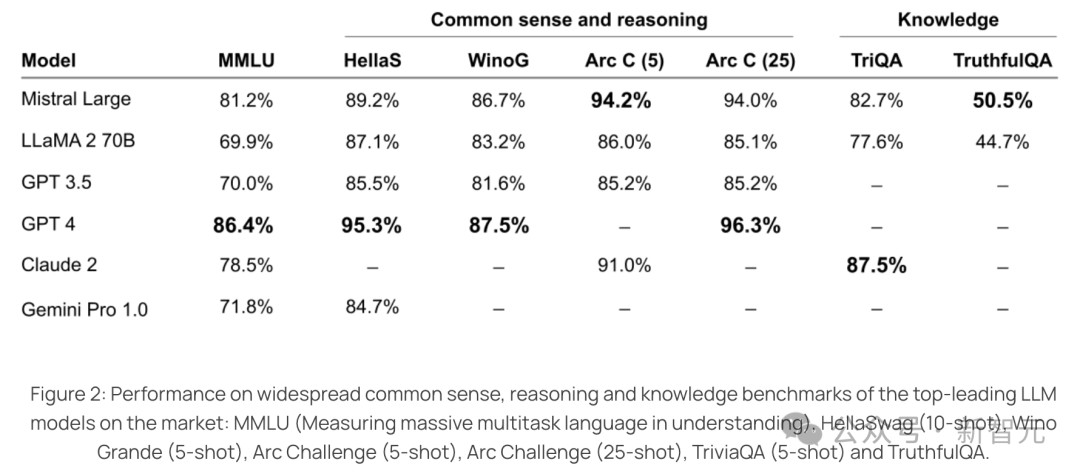
Task: Click the Arc C (25) column header
Action: click(750, 60)
